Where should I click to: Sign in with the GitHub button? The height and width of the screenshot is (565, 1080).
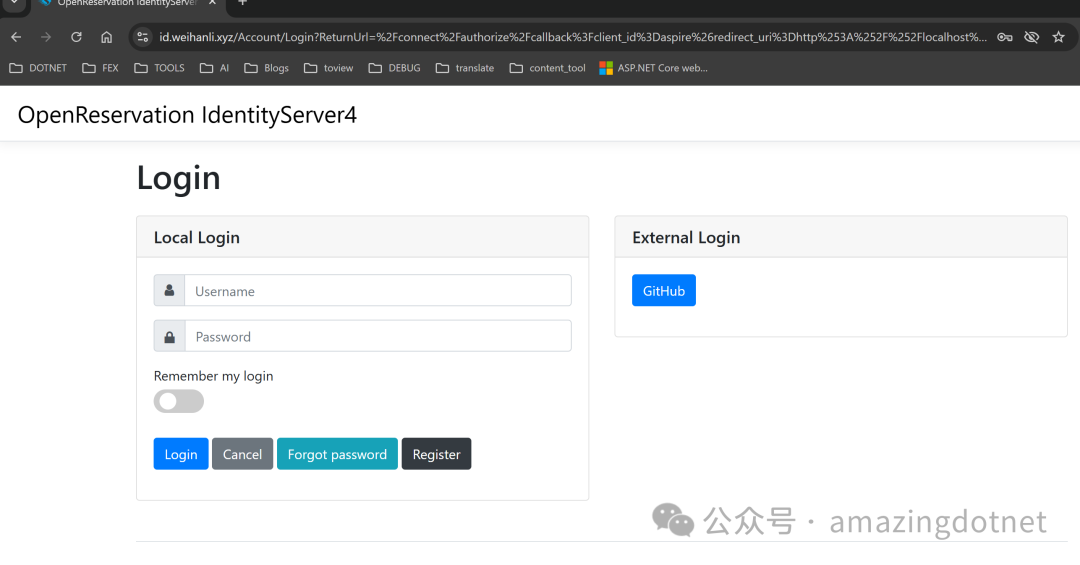[663, 291]
